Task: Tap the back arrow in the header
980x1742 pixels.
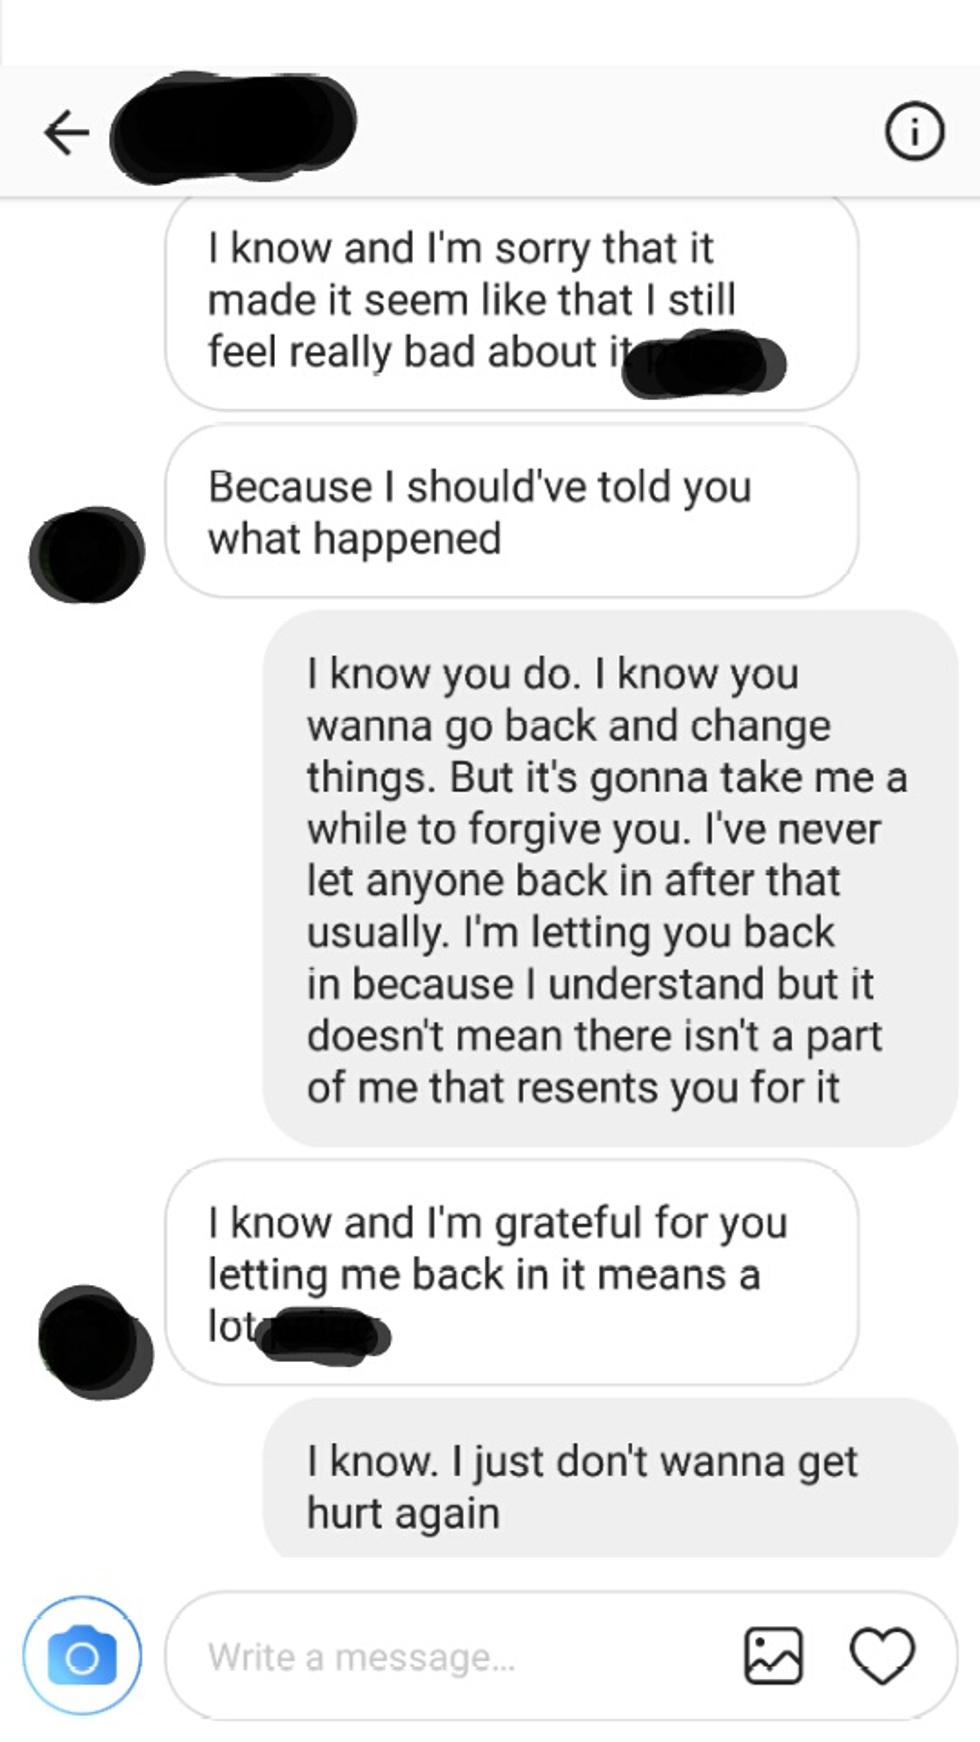Action: click(x=66, y=132)
